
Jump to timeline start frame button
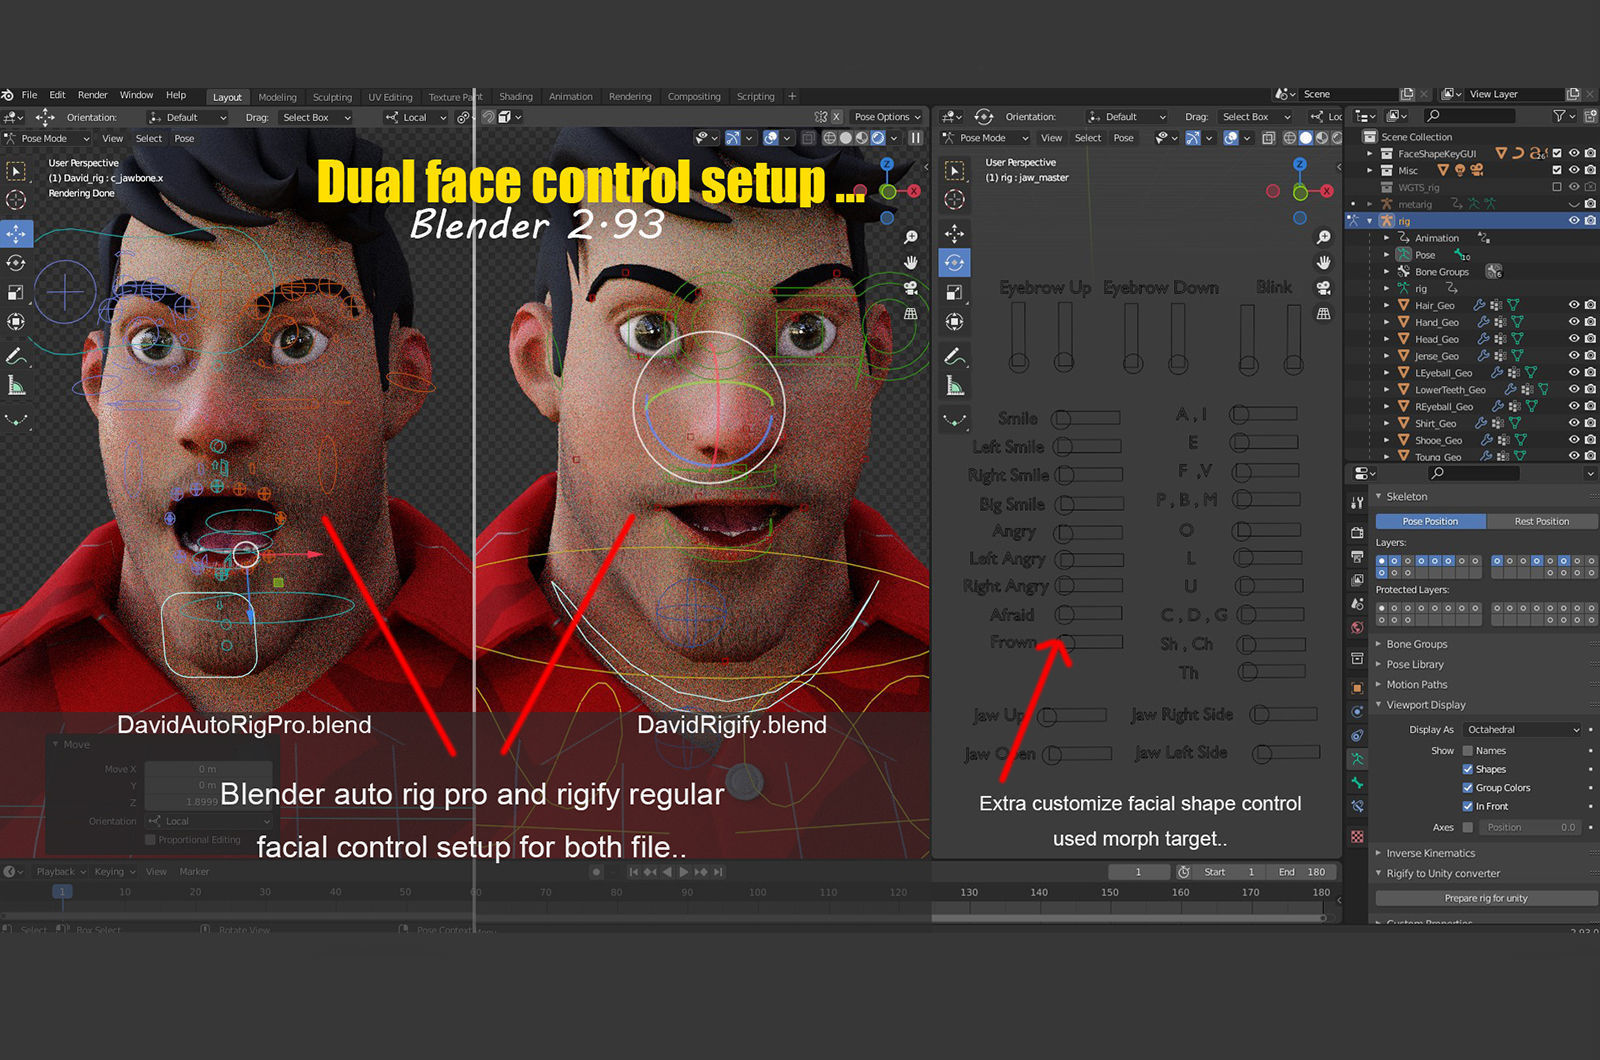click(634, 872)
